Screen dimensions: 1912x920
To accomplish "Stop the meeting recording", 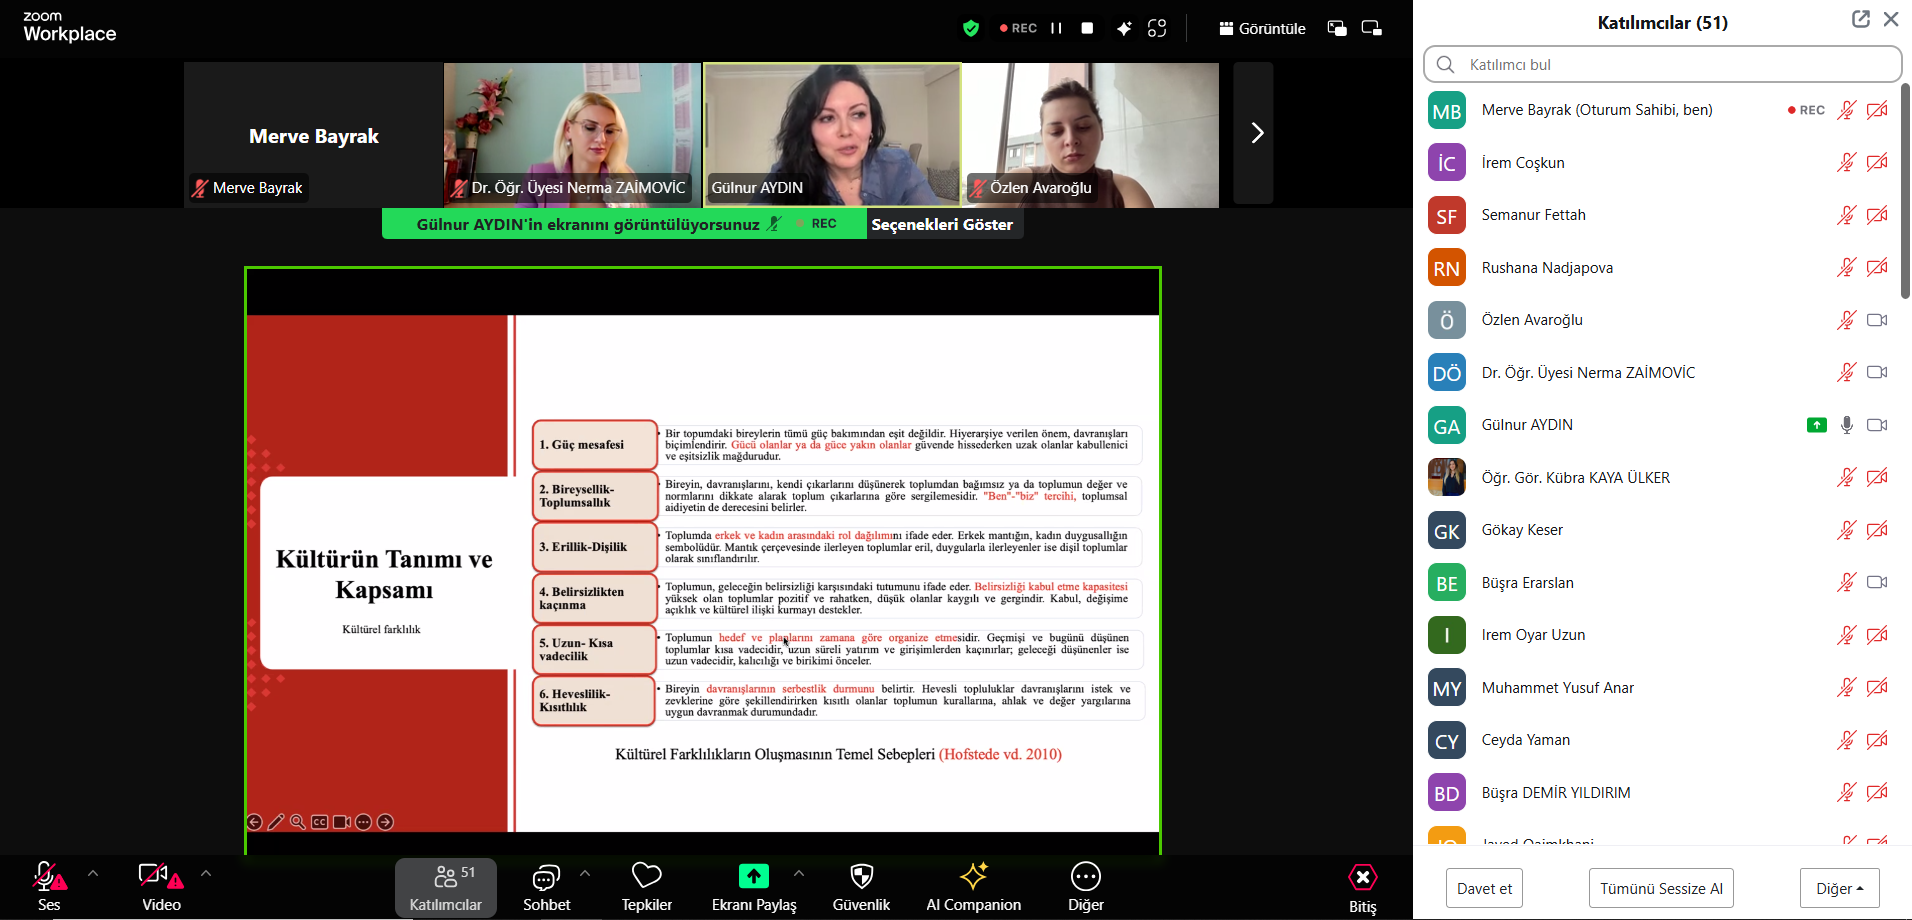I will 1087,28.
